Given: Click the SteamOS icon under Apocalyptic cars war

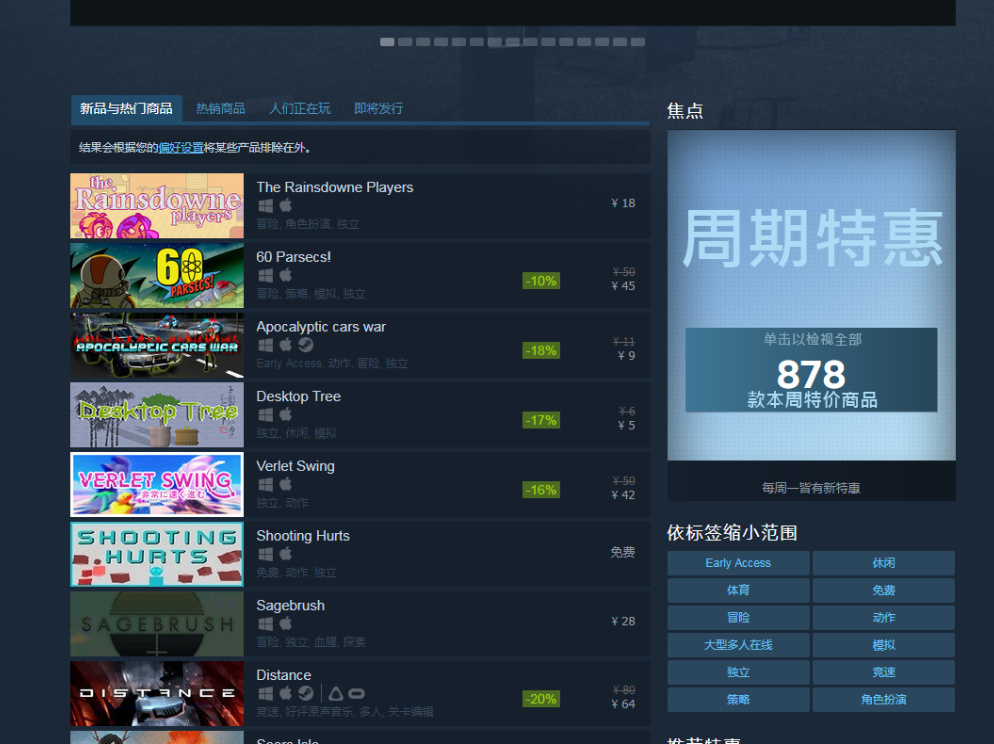Looking at the screenshot, I should tap(306, 345).
